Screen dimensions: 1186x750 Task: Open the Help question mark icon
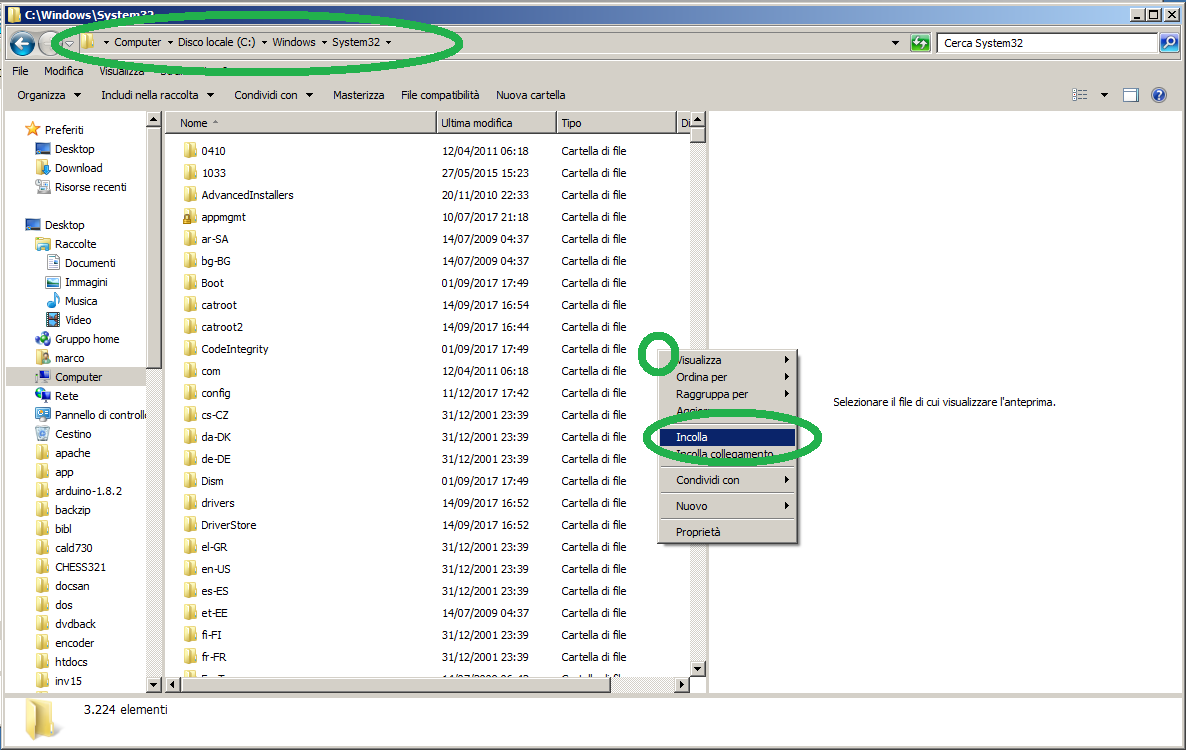click(1159, 95)
